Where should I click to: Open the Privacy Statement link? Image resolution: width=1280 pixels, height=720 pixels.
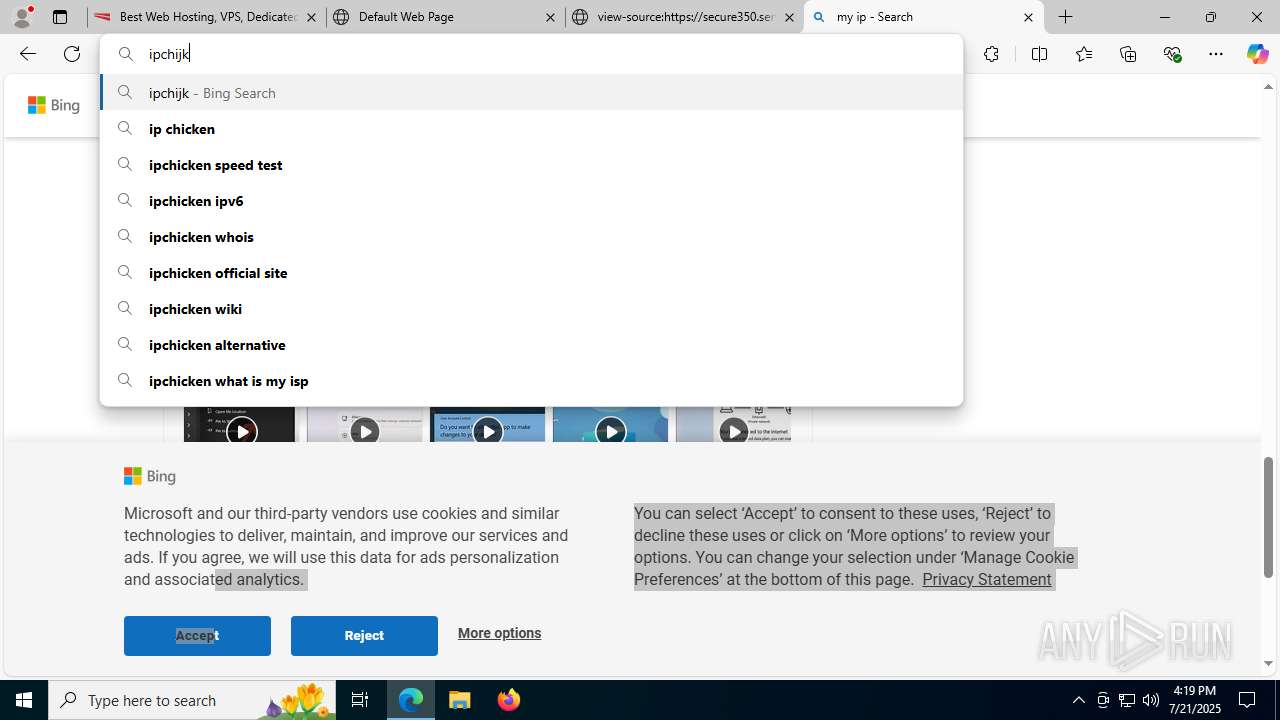click(986, 579)
